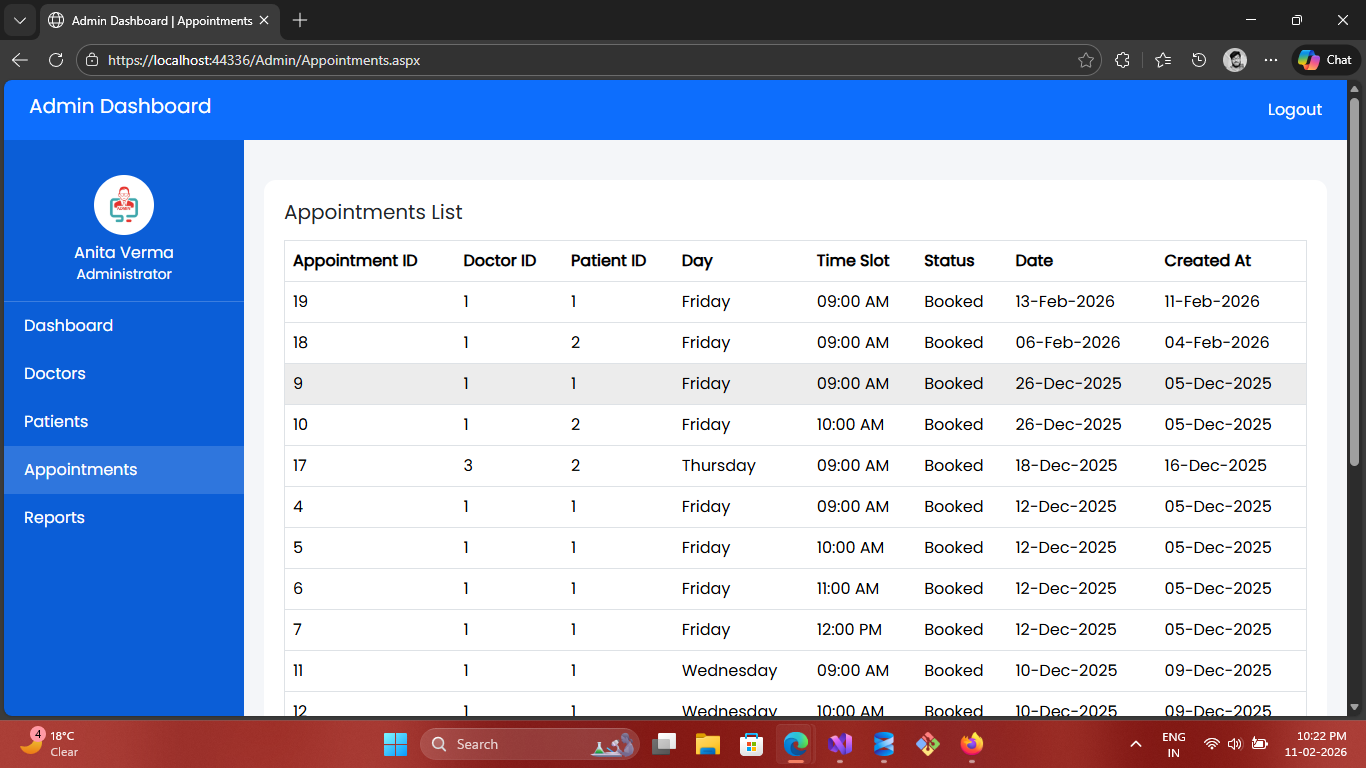Go back using the browser arrow
The height and width of the screenshot is (768, 1366).
click(x=20, y=60)
